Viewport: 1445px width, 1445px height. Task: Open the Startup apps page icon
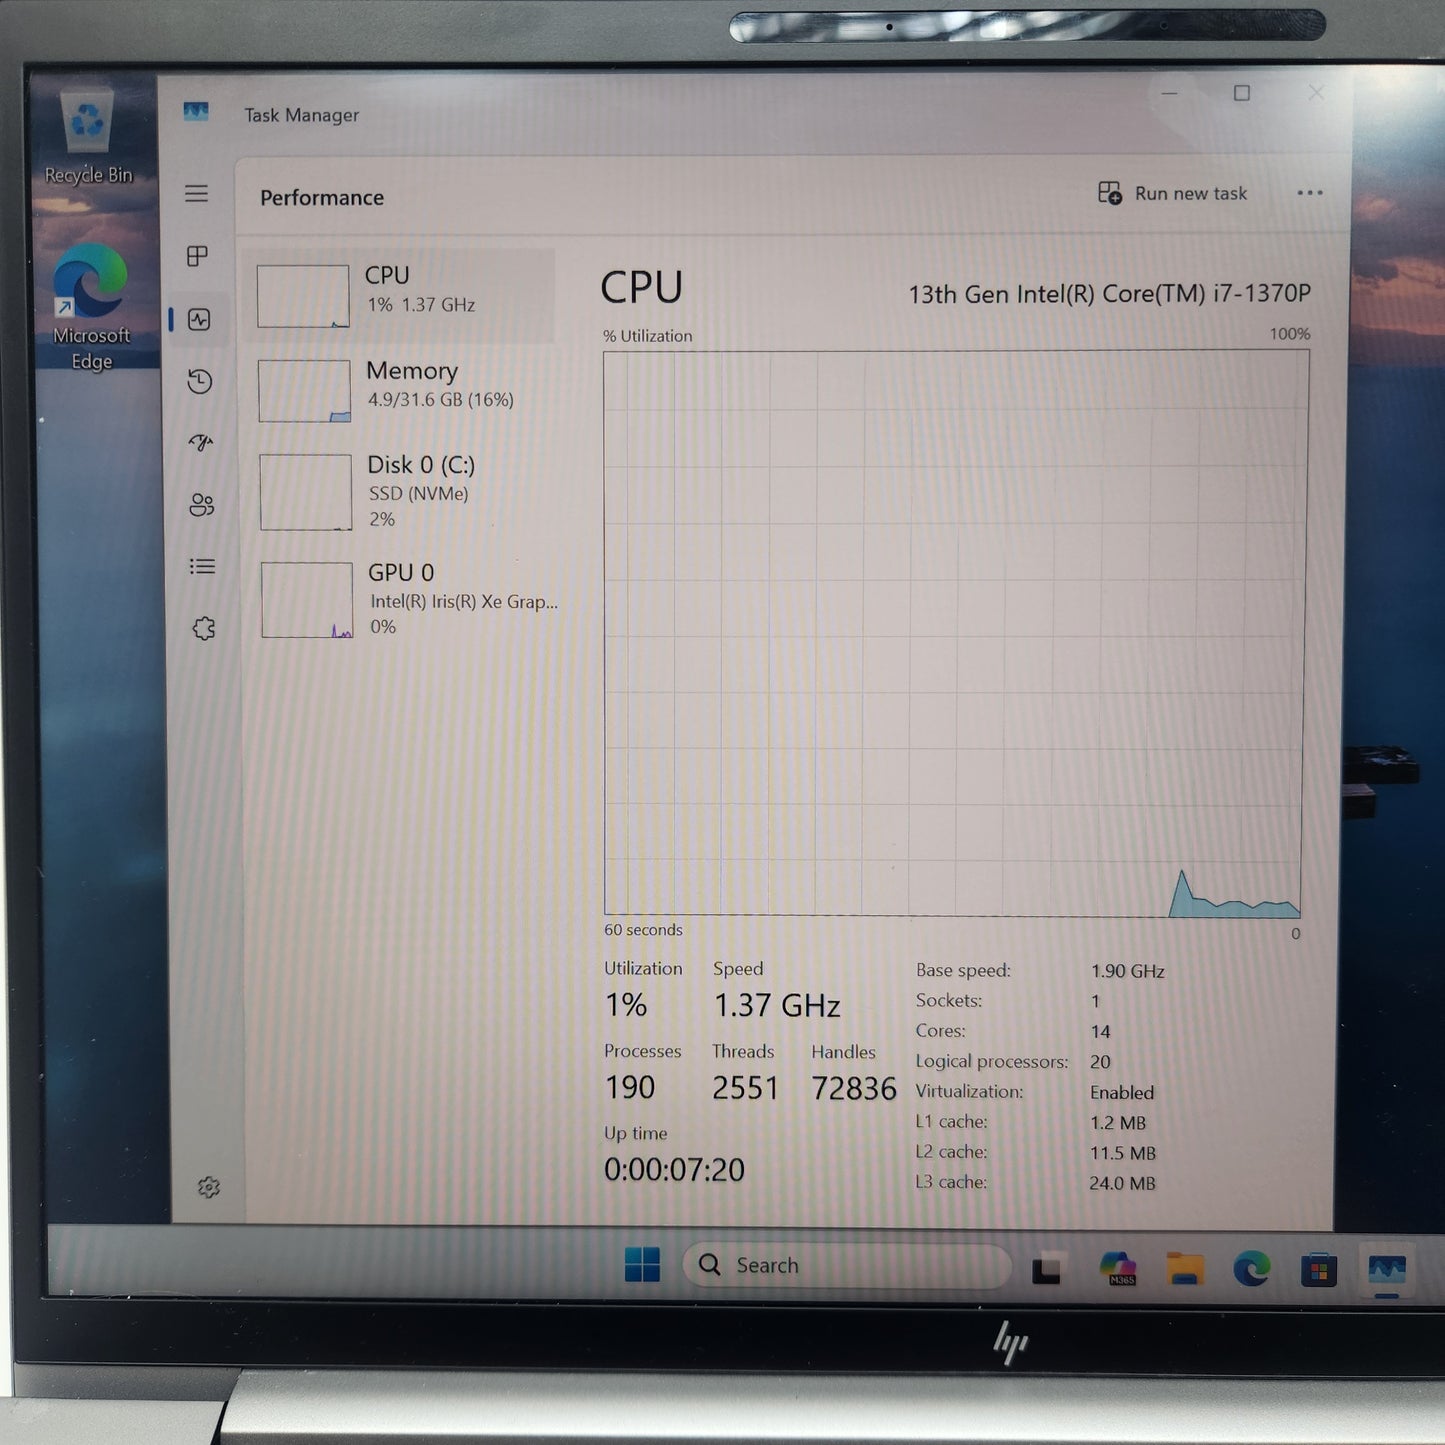[201, 442]
